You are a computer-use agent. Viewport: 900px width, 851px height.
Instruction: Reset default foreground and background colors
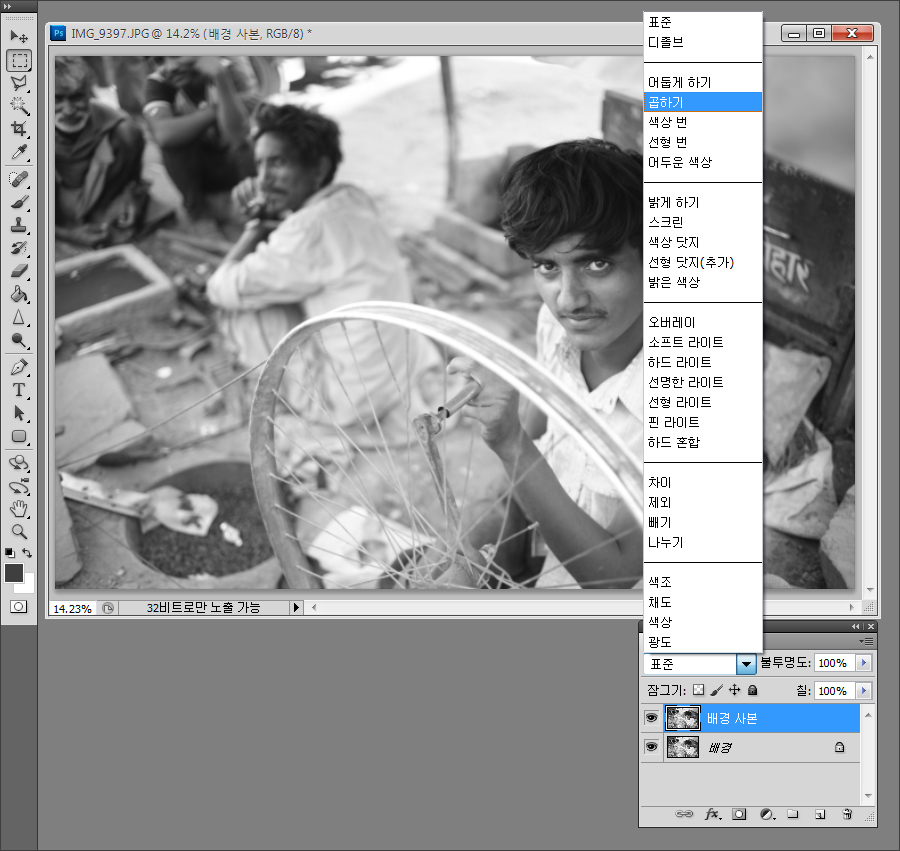(x=10, y=553)
